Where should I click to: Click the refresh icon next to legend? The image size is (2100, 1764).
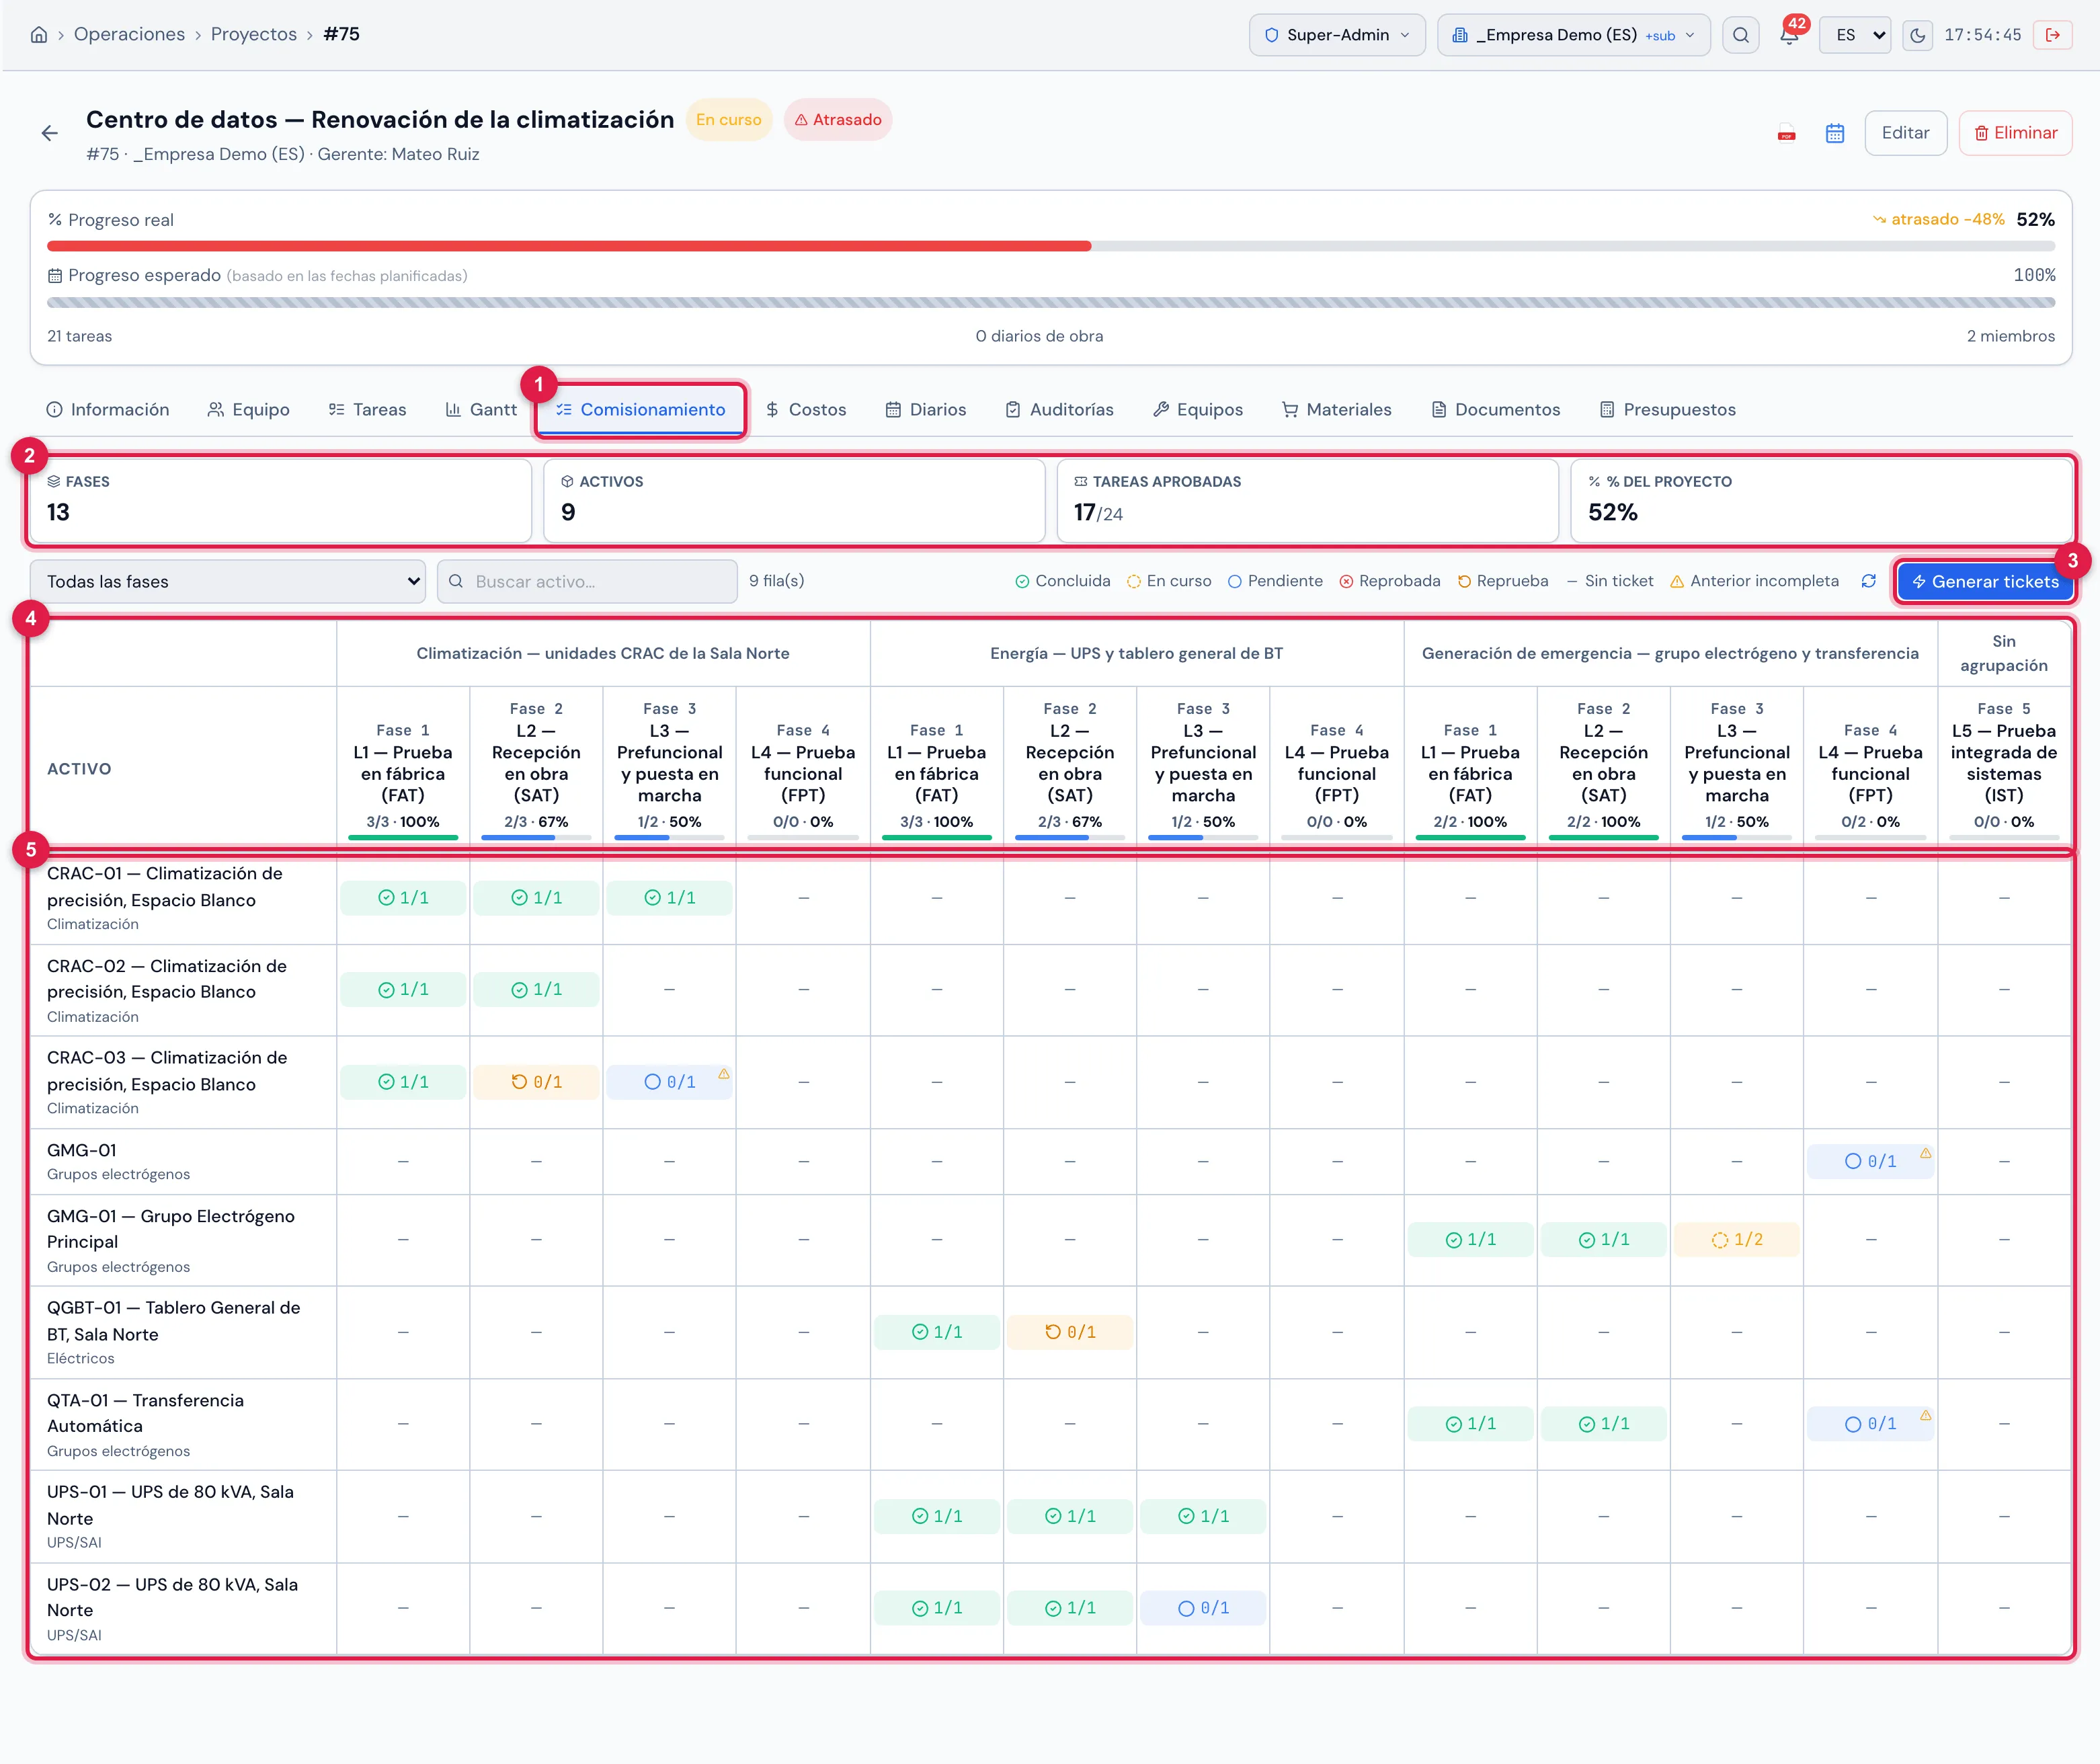pyautogui.click(x=1868, y=581)
